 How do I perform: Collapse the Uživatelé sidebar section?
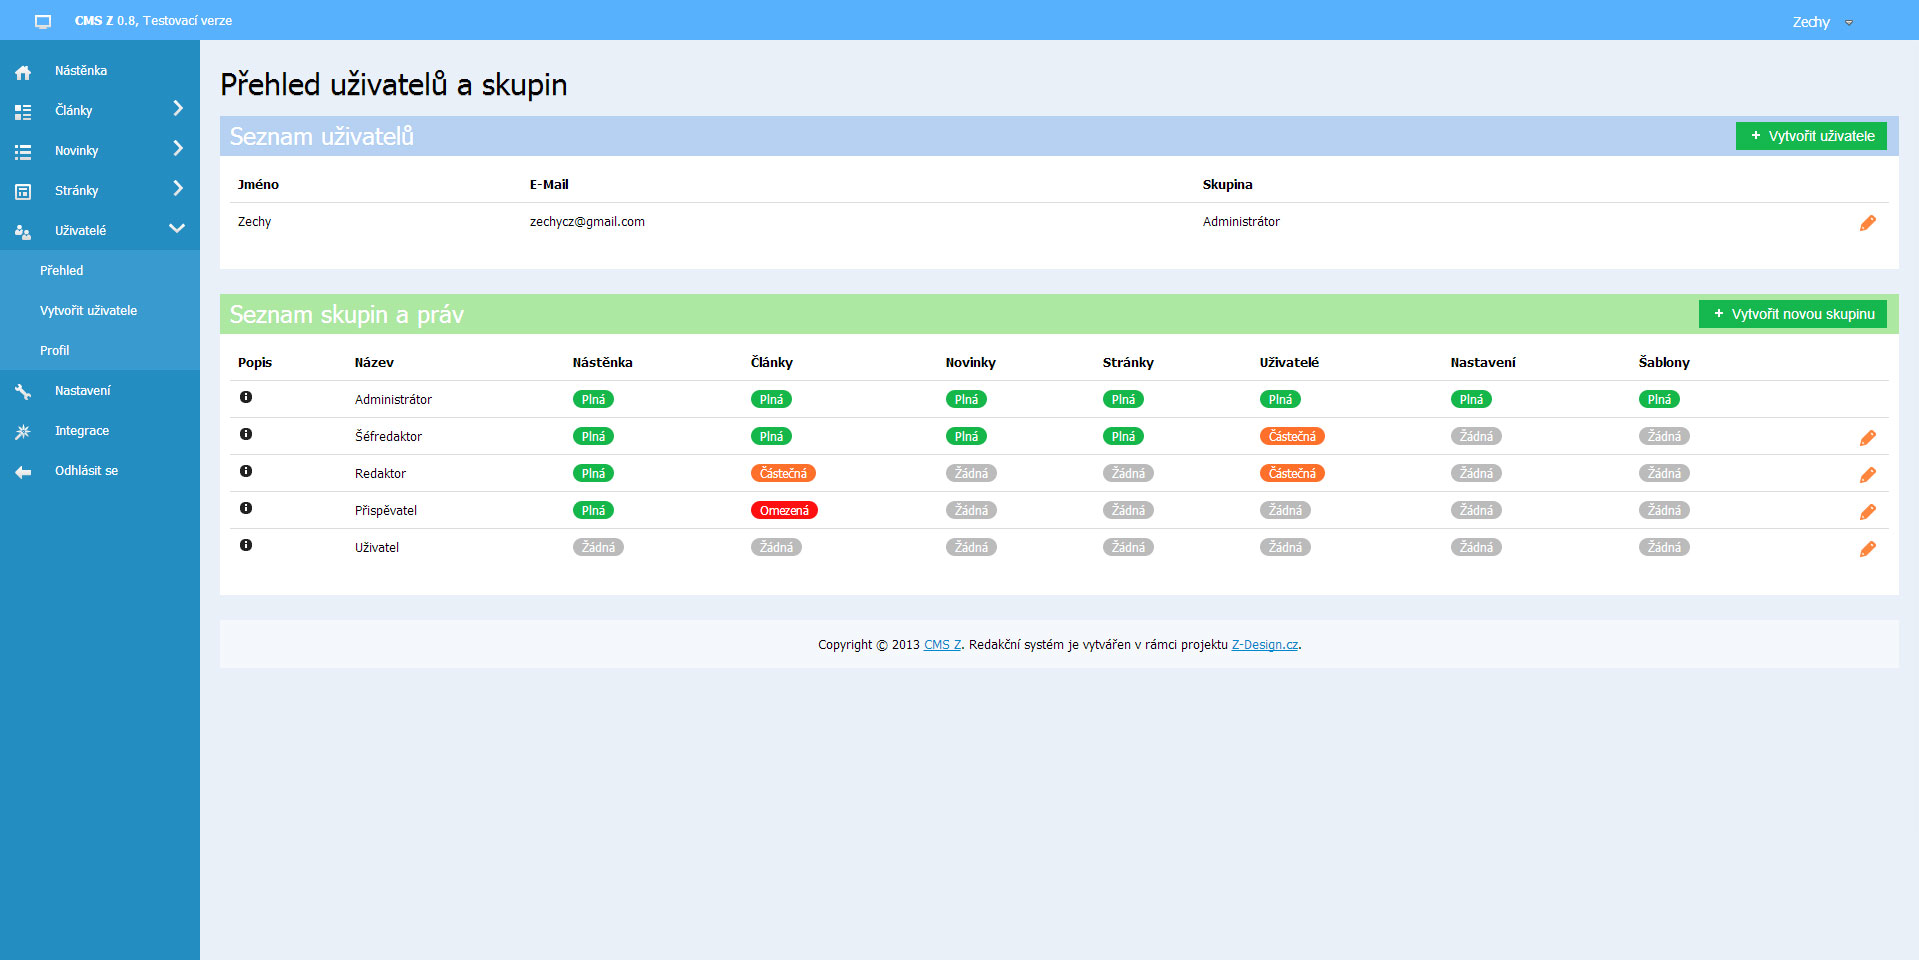click(x=177, y=229)
